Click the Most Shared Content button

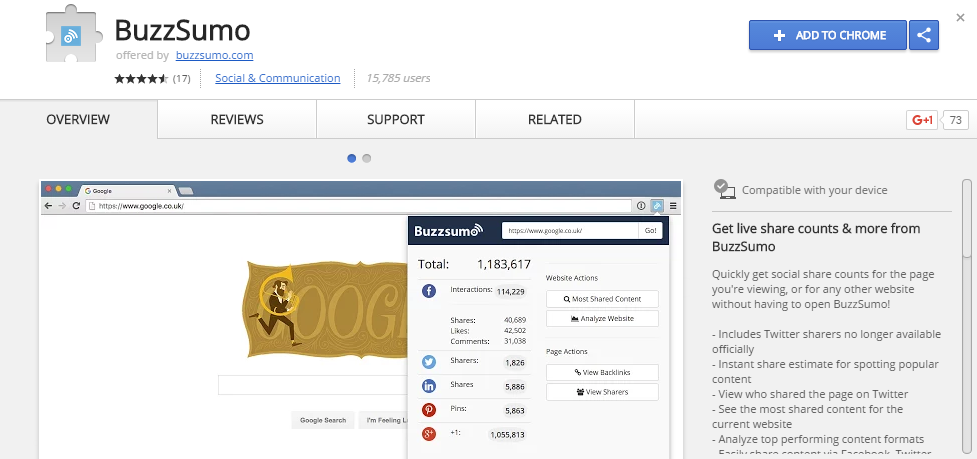(x=602, y=298)
